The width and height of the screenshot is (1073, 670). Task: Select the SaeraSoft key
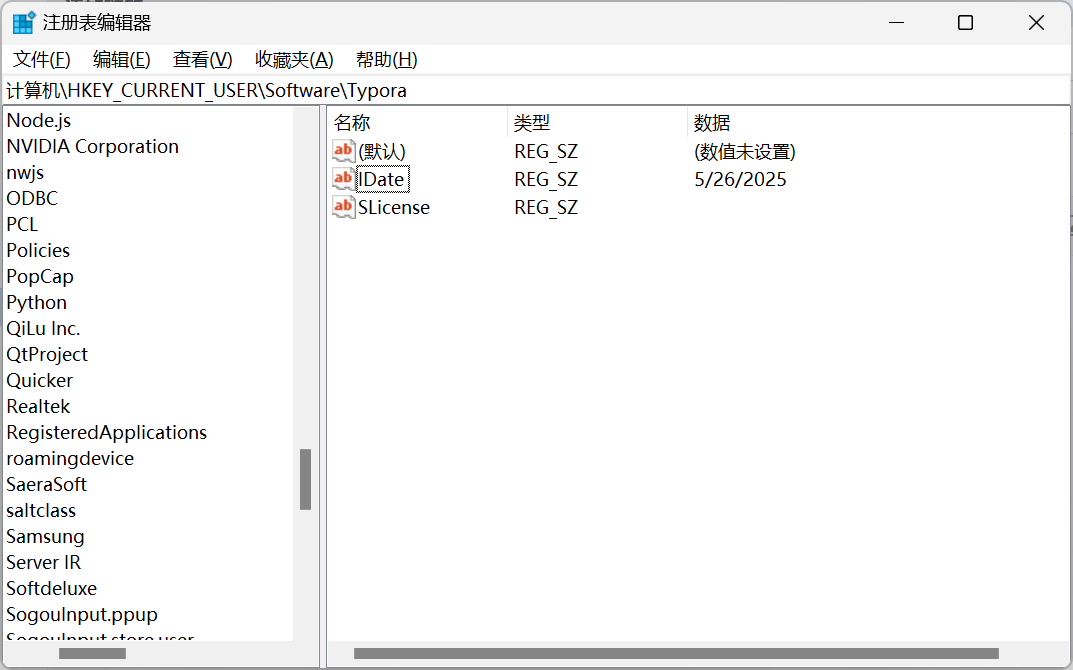point(47,485)
